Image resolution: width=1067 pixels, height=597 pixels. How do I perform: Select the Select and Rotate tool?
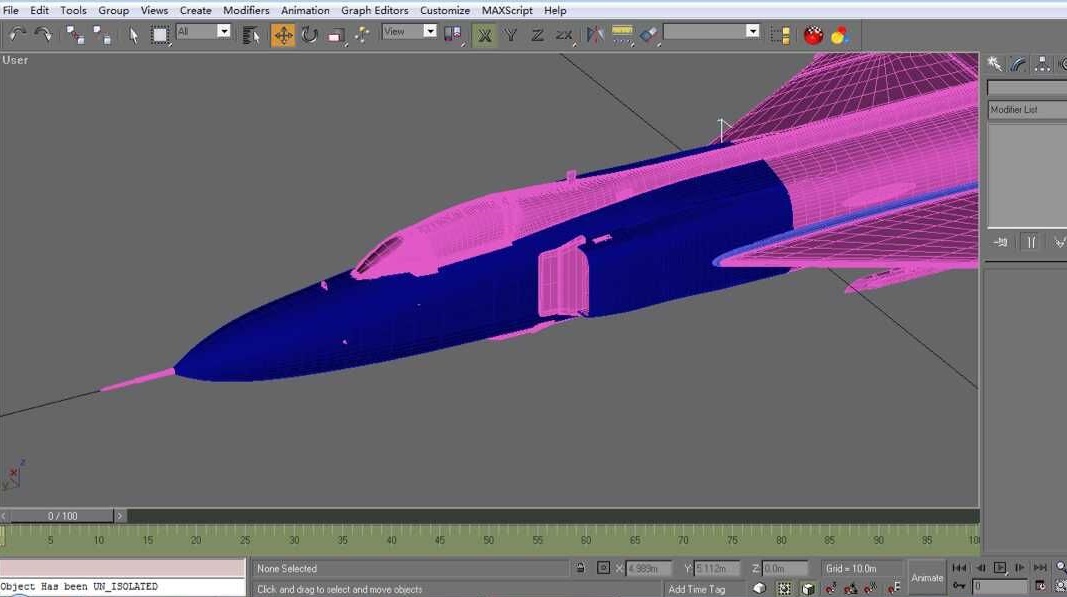coord(310,35)
